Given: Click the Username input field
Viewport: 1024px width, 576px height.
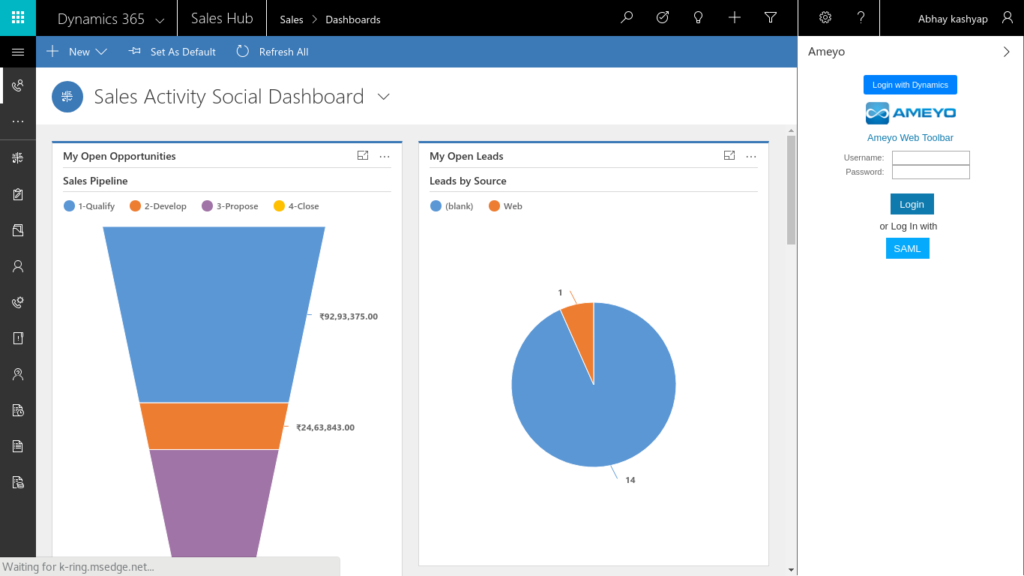Looking at the screenshot, I should pos(931,157).
